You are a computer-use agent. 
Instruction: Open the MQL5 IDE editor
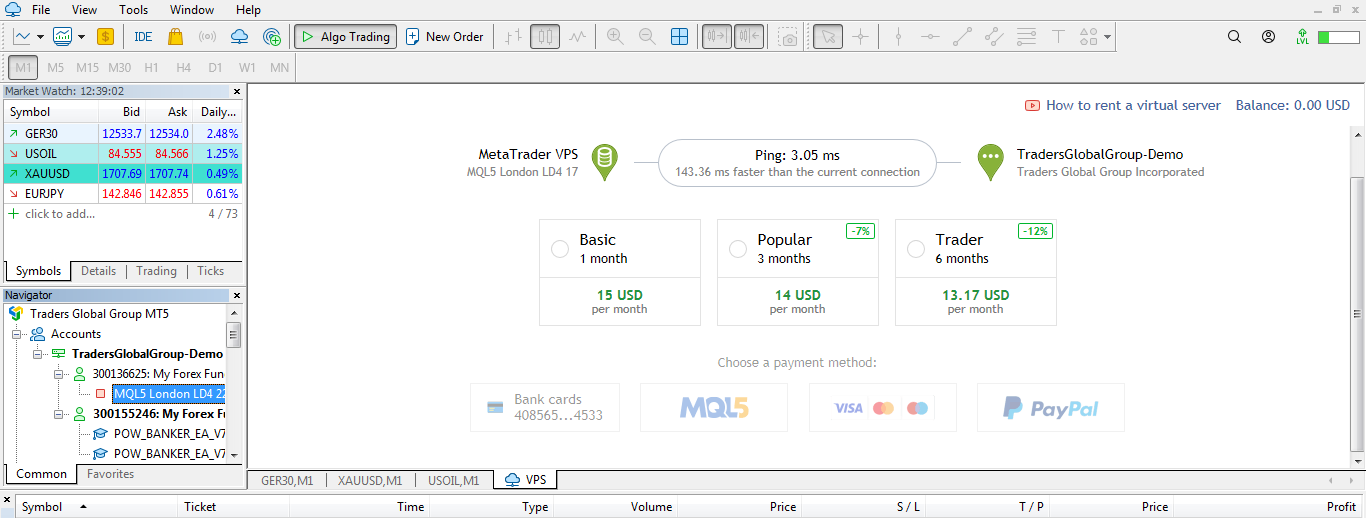click(x=143, y=37)
